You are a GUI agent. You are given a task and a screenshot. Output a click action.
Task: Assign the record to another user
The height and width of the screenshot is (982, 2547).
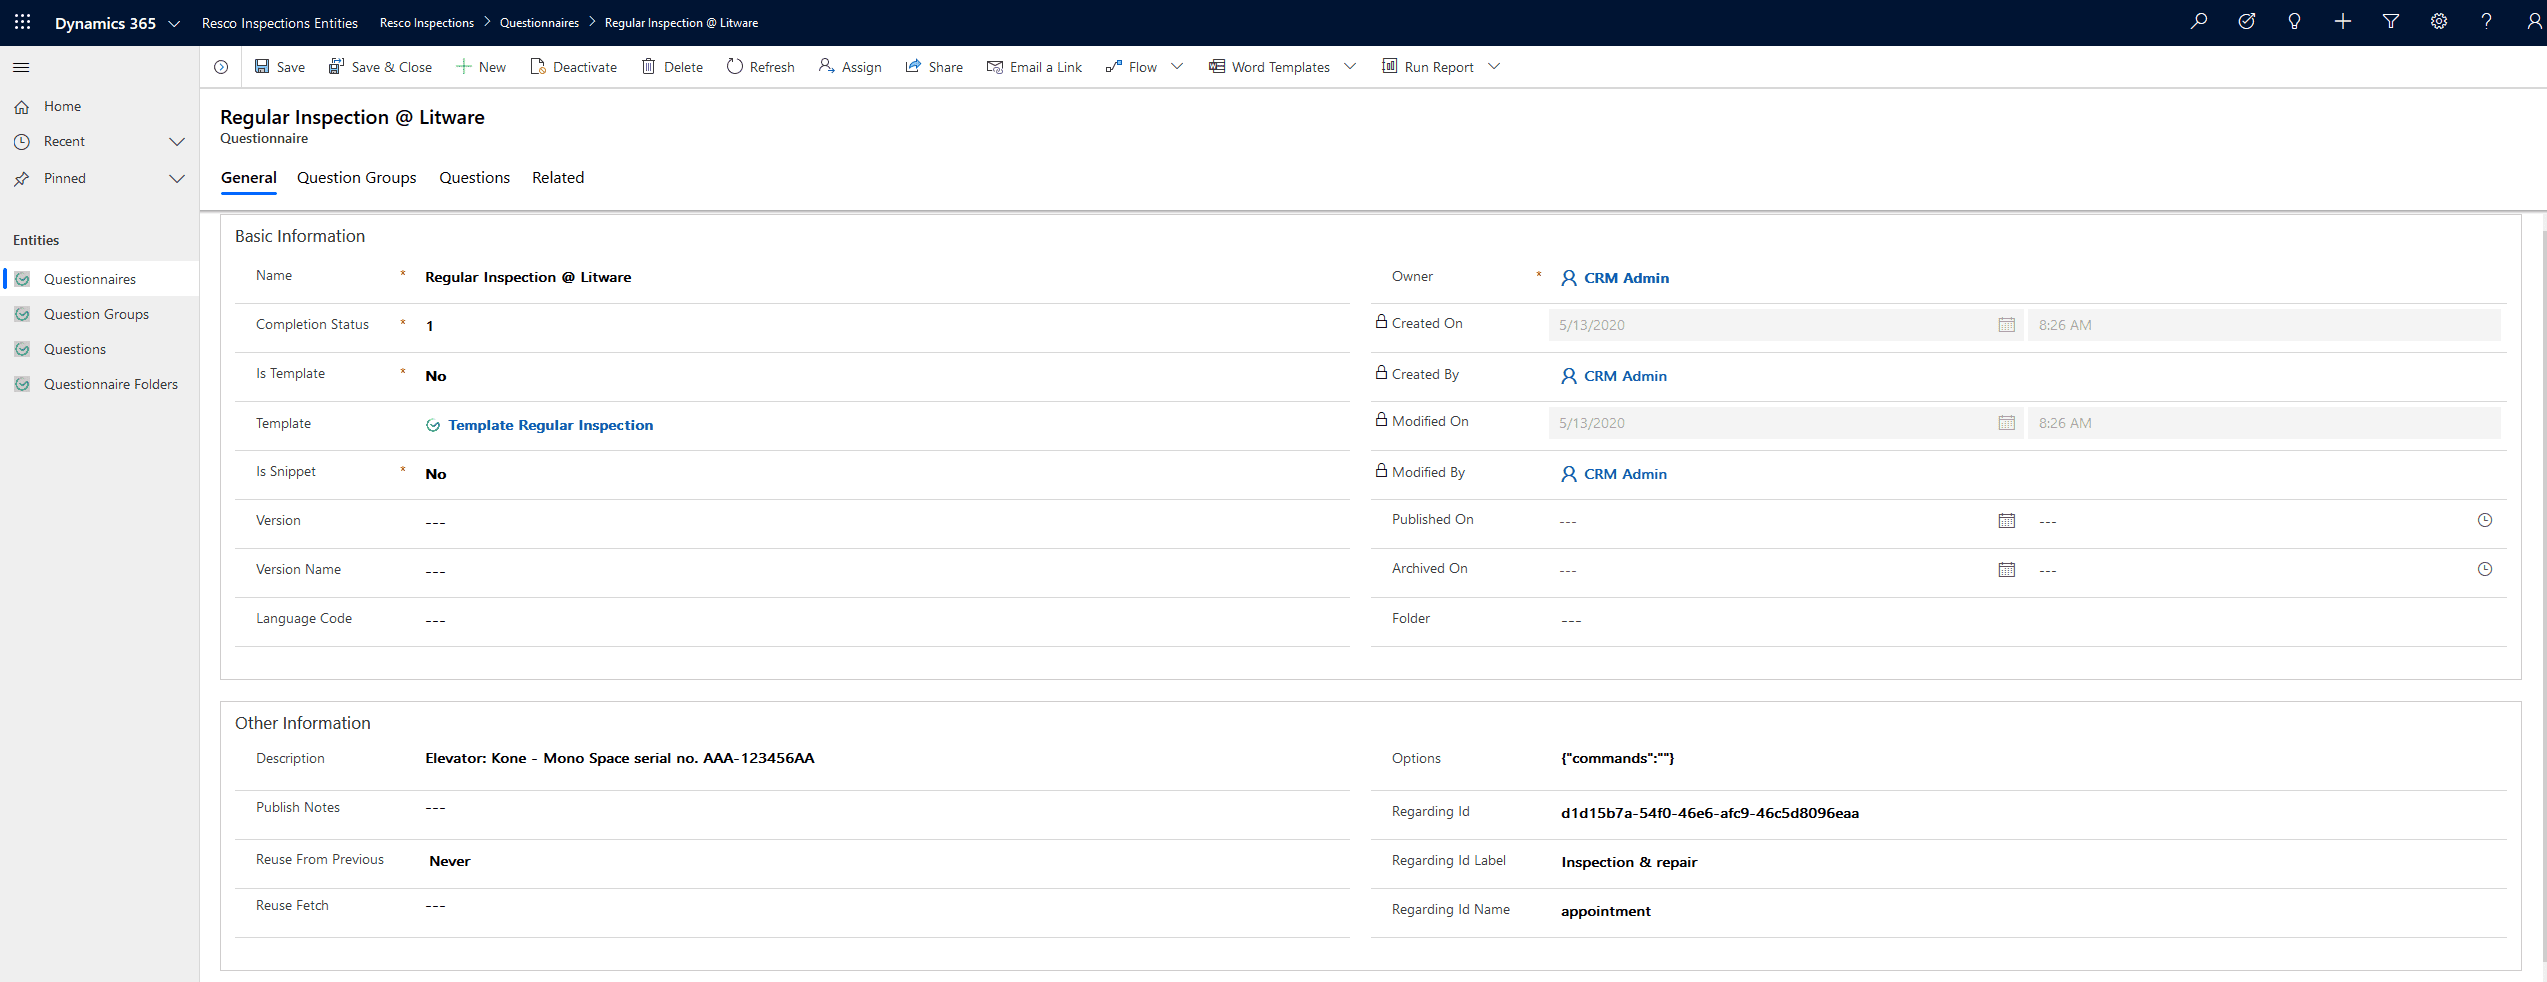pos(850,67)
